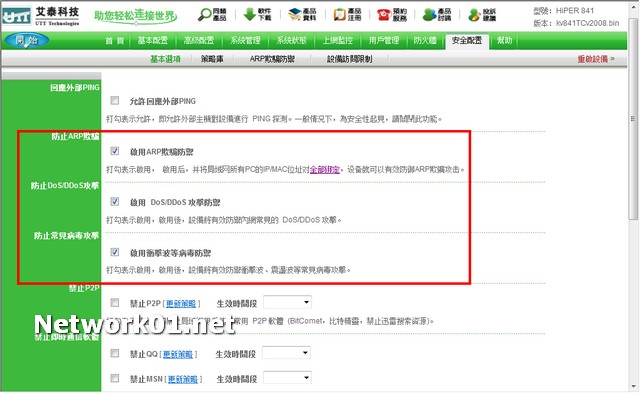This screenshot has width=640, height=393.
Task: Click the green download arrow icon
Action: 250,14
